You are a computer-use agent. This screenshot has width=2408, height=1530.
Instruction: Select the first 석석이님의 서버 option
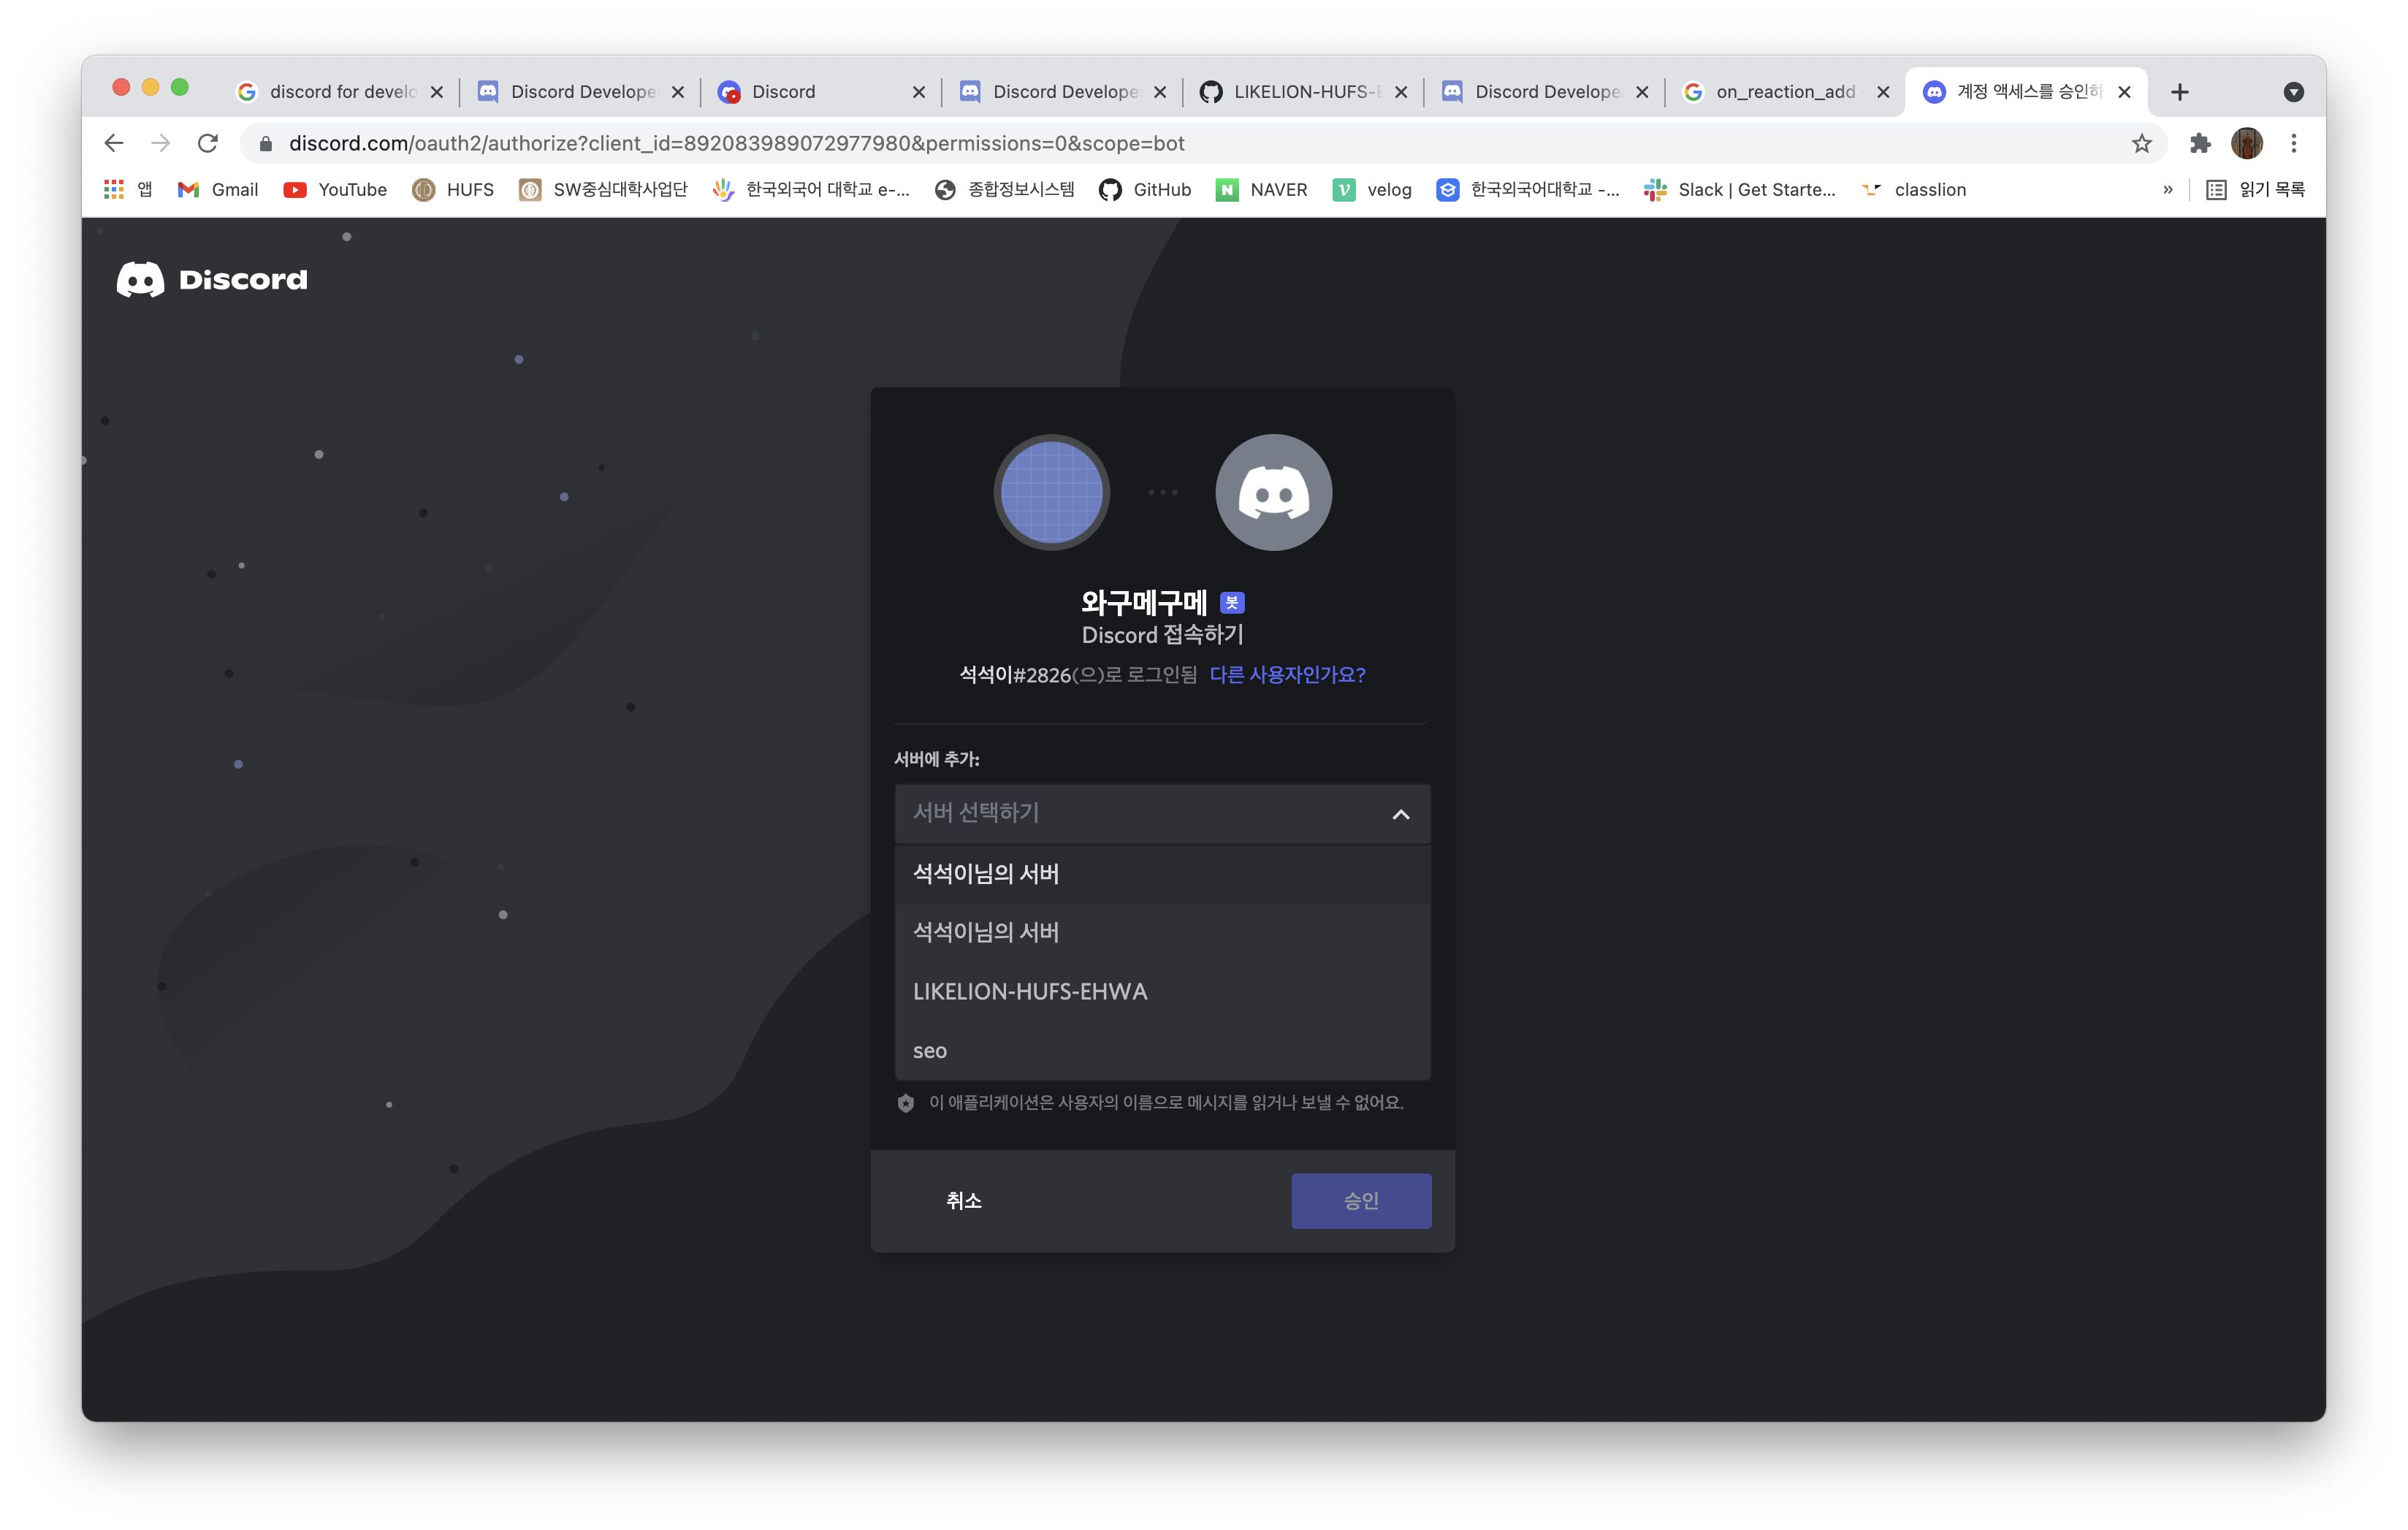tap(1162, 874)
